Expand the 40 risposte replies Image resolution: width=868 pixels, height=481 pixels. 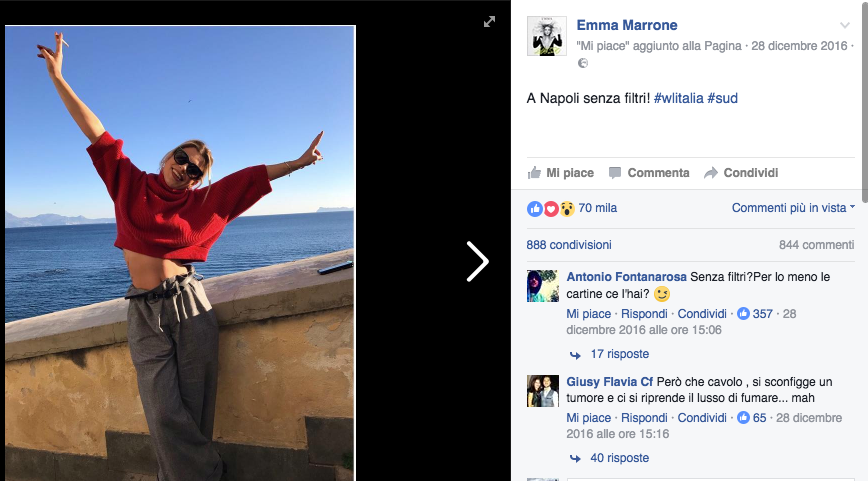[619, 458]
